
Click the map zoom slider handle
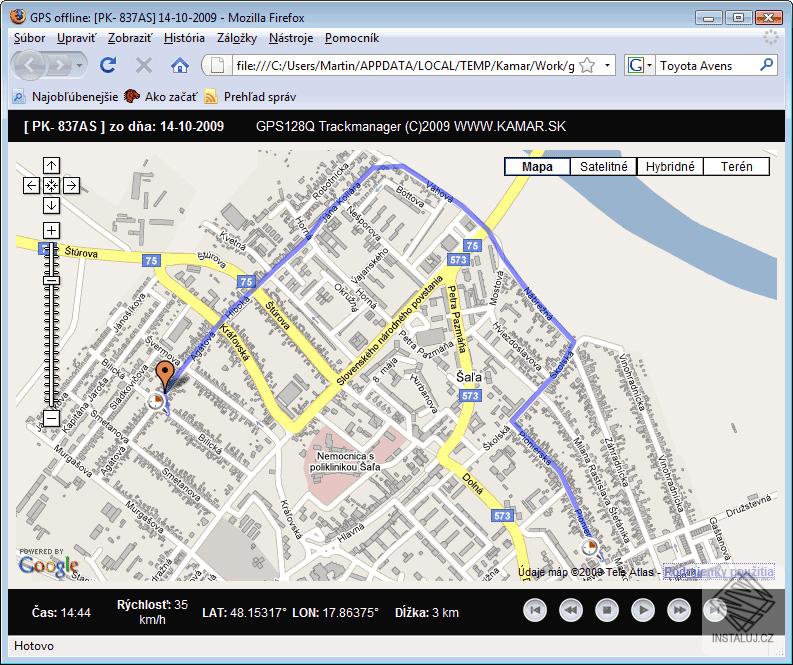coord(51,280)
